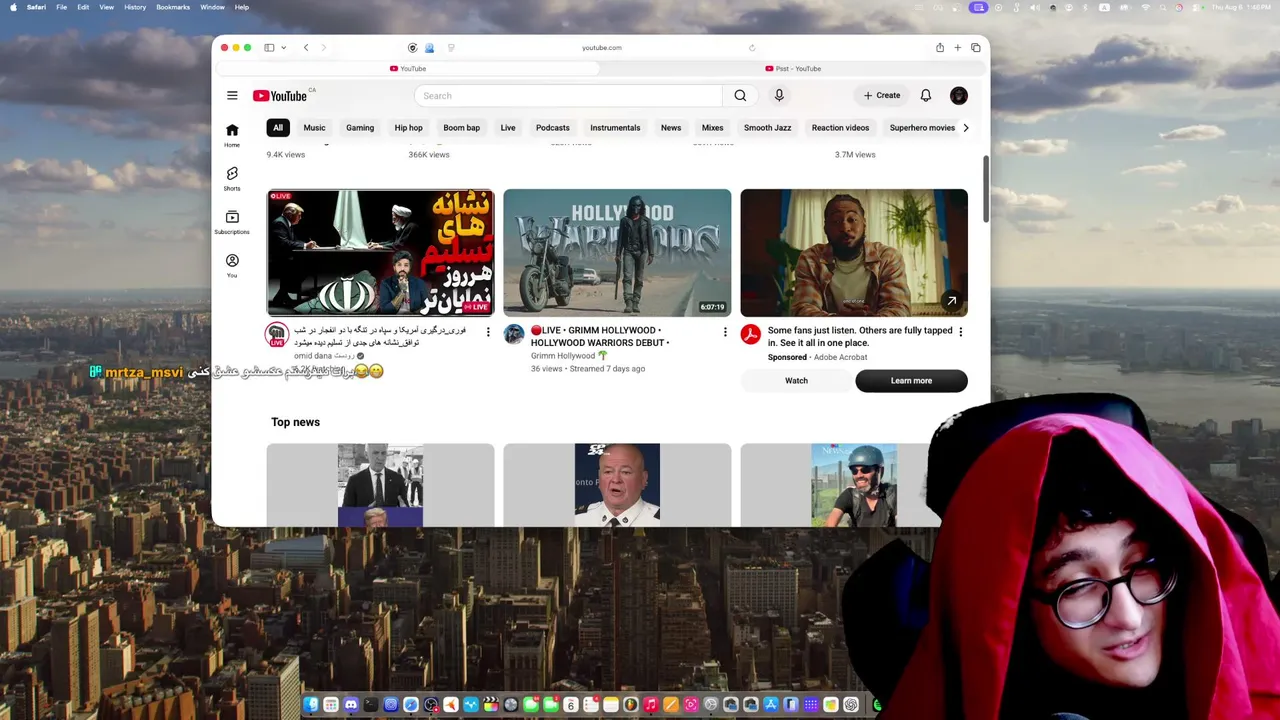Open Subscriptions in YouTube sidebar
Image resolution: width=1280 pixels, height=720 pixels.
point(232,222)
